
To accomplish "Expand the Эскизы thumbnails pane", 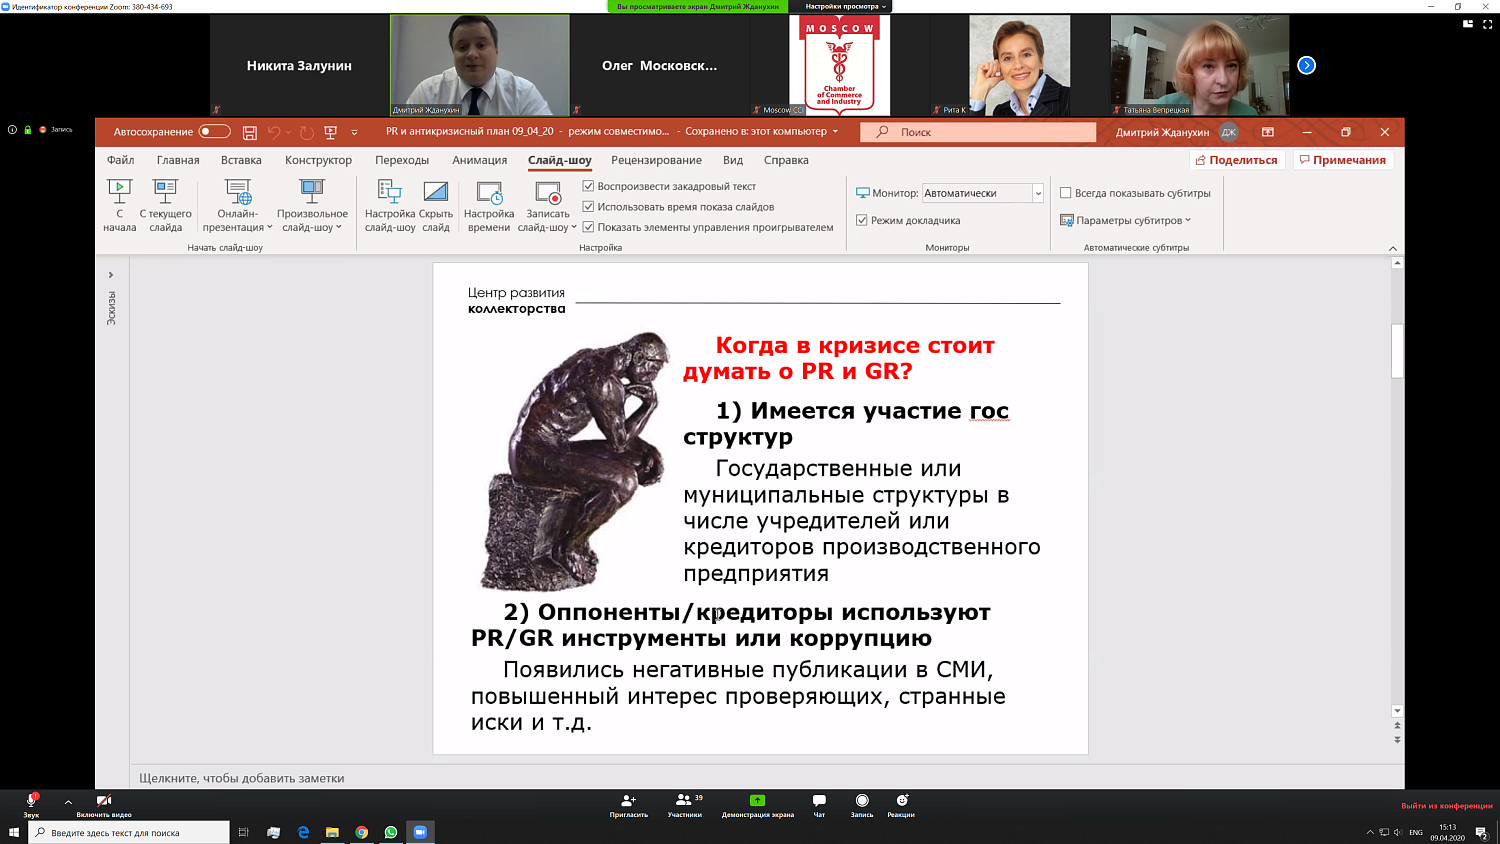I will 111,274.
